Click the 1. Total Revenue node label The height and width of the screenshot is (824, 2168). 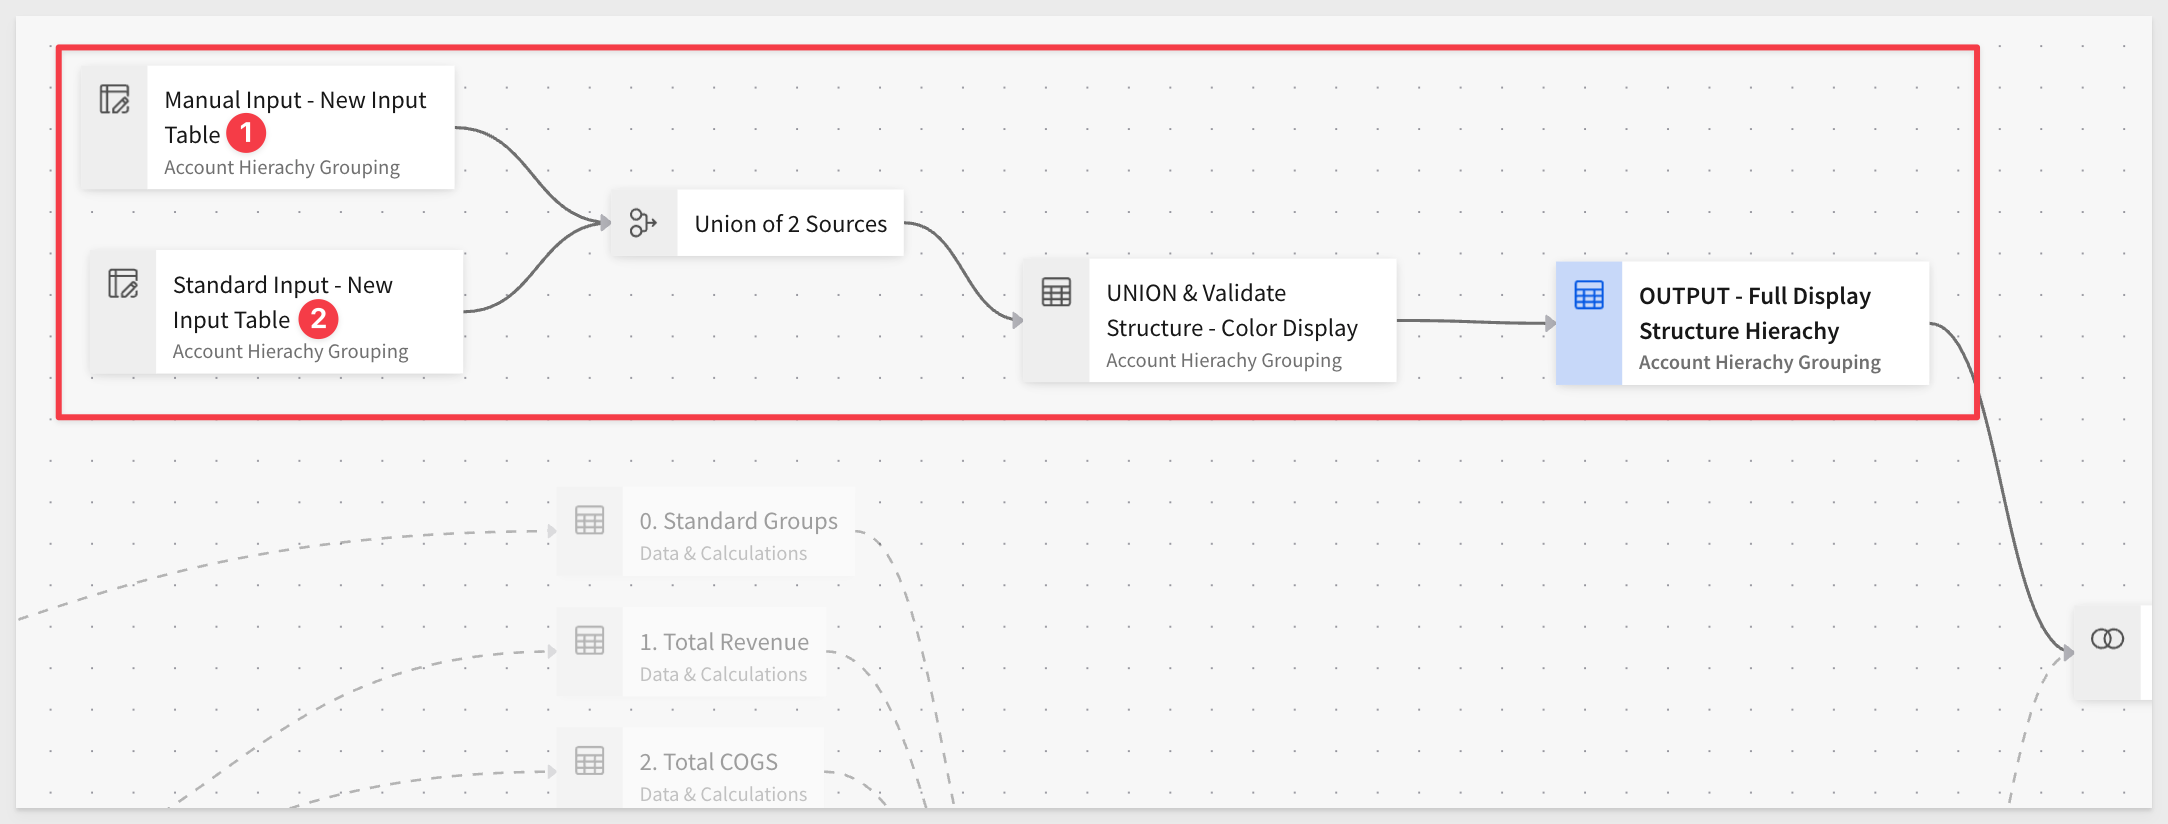(724, 642)
